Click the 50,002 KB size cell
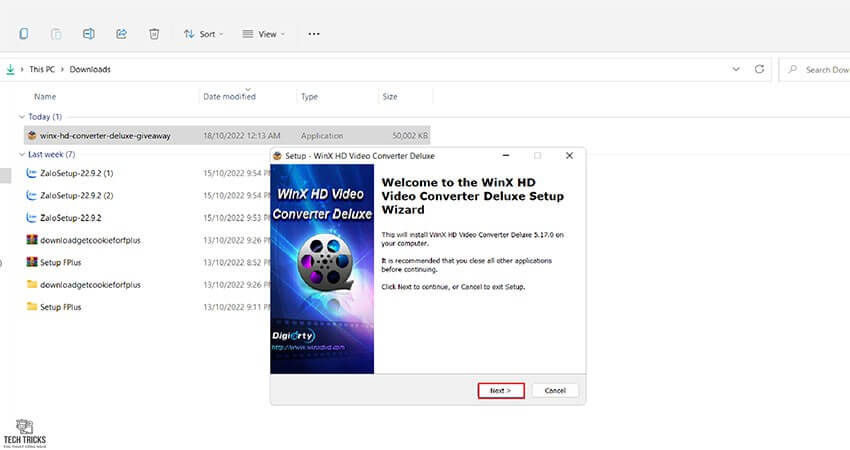 click(410, 136)
